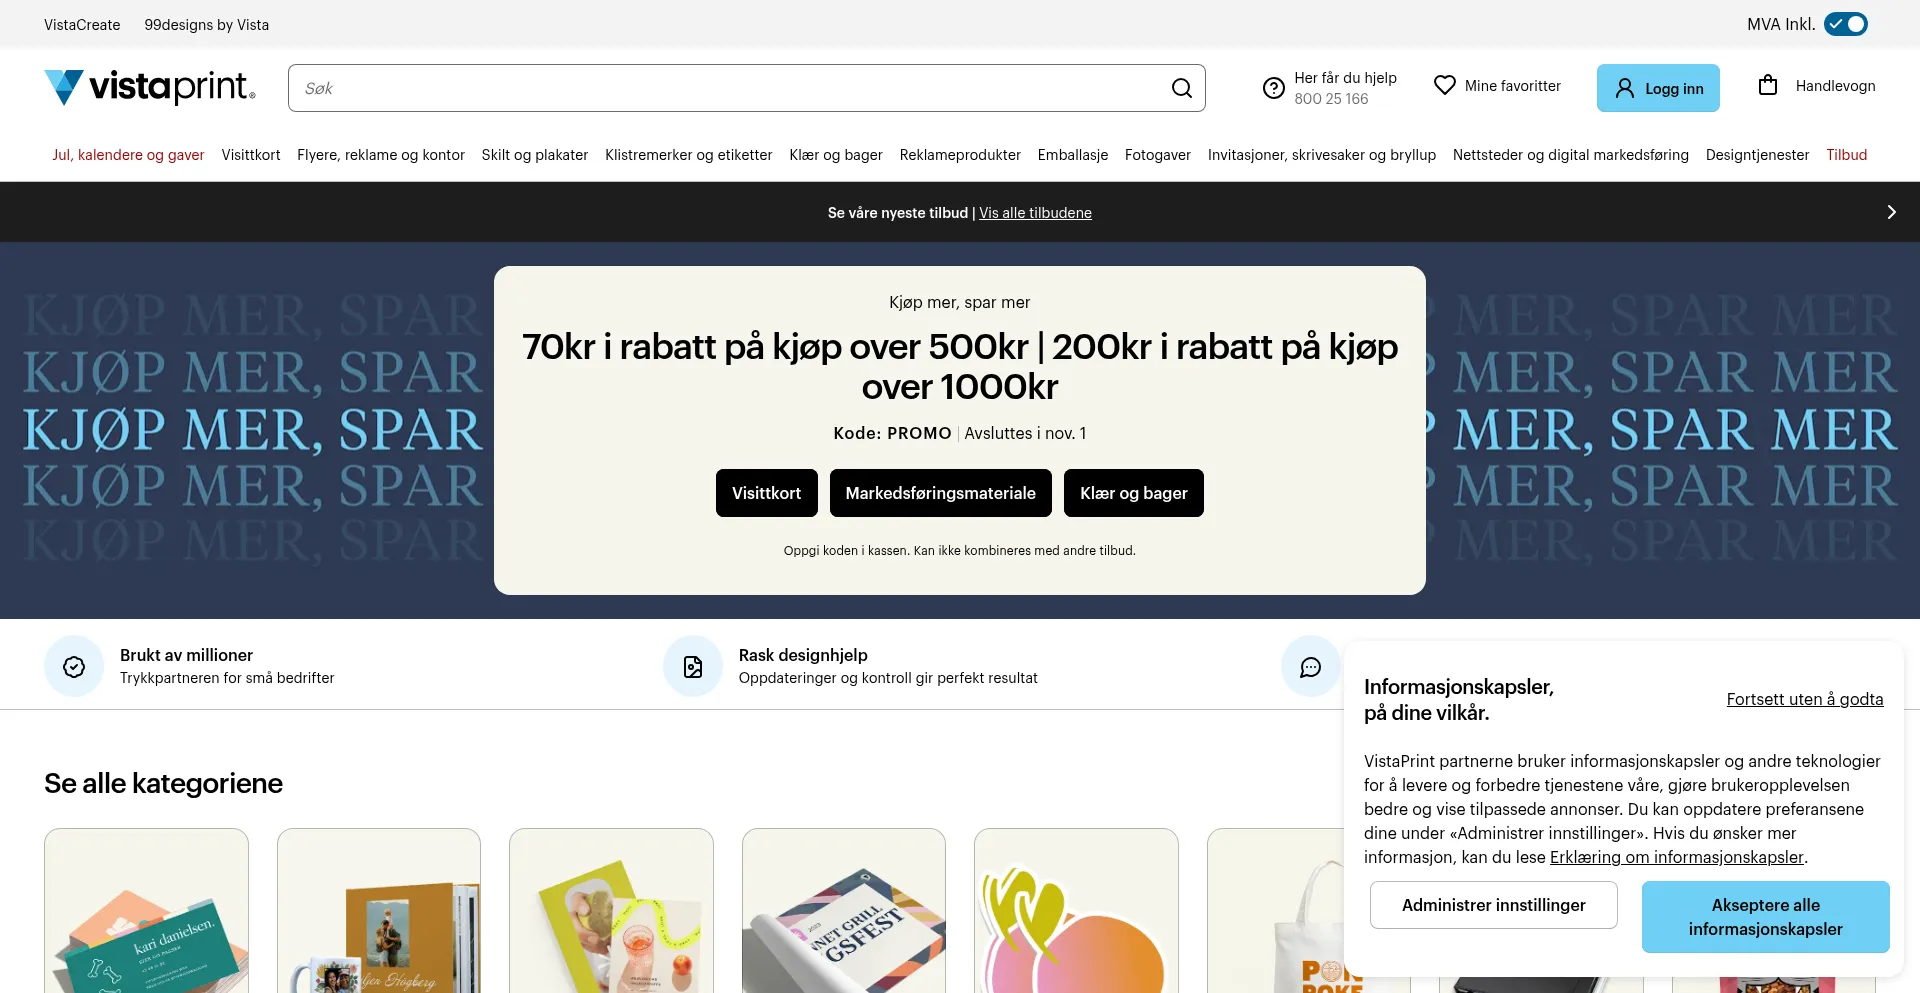1920x993 pixels.
Task: Open the peach sticker category thumbnail
Action: click(1076, 910)
